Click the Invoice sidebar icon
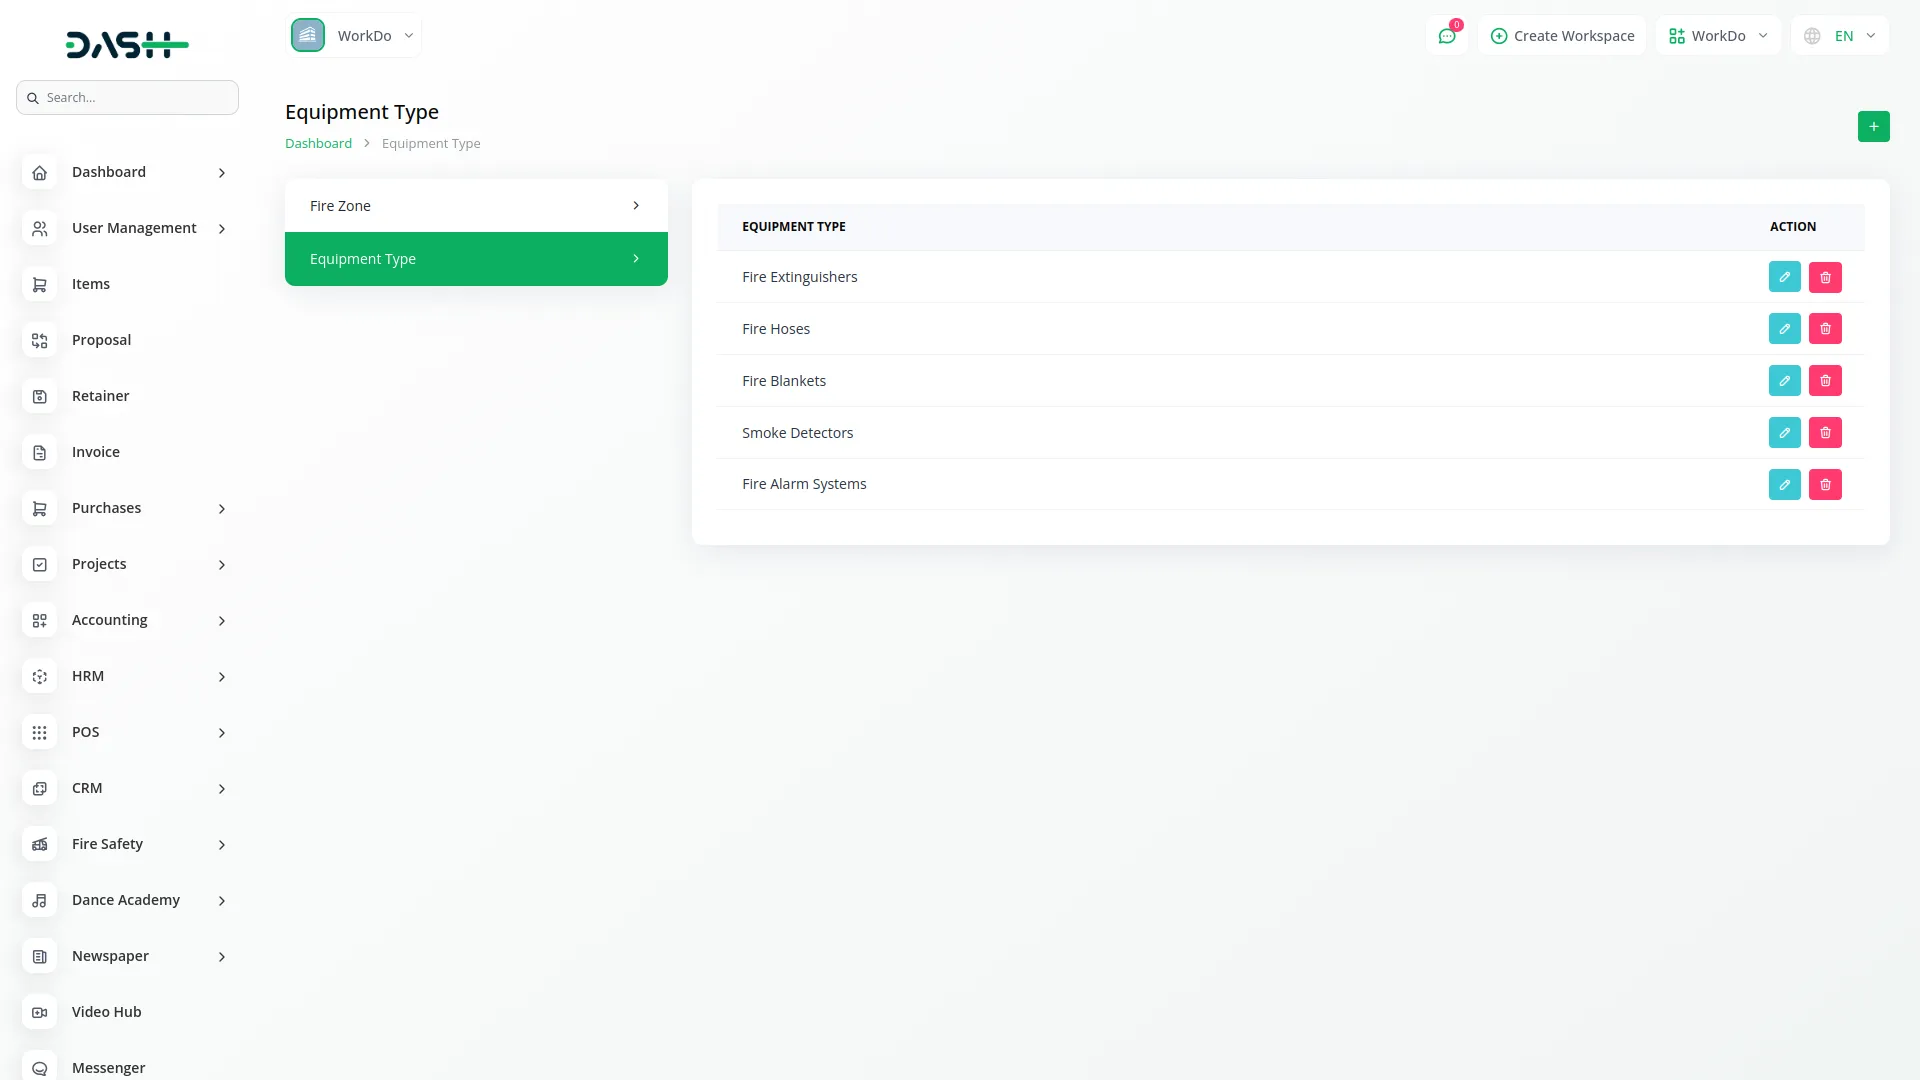Screen dimensions: 1920x1080 (40, 452)
